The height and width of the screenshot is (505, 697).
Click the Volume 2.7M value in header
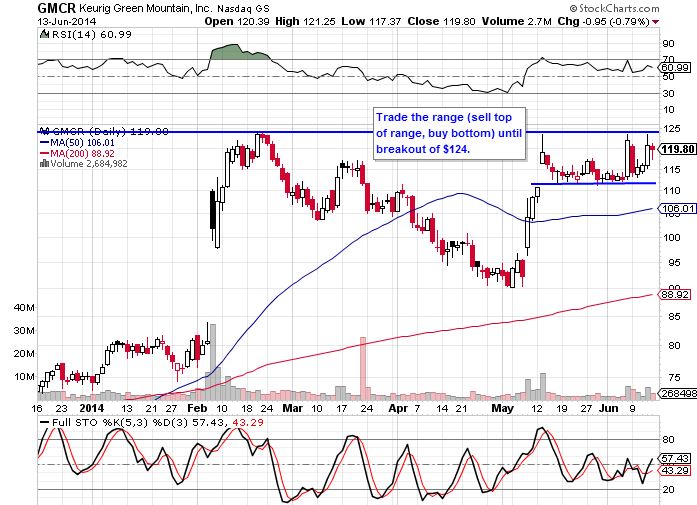click(x=517, y=21)
